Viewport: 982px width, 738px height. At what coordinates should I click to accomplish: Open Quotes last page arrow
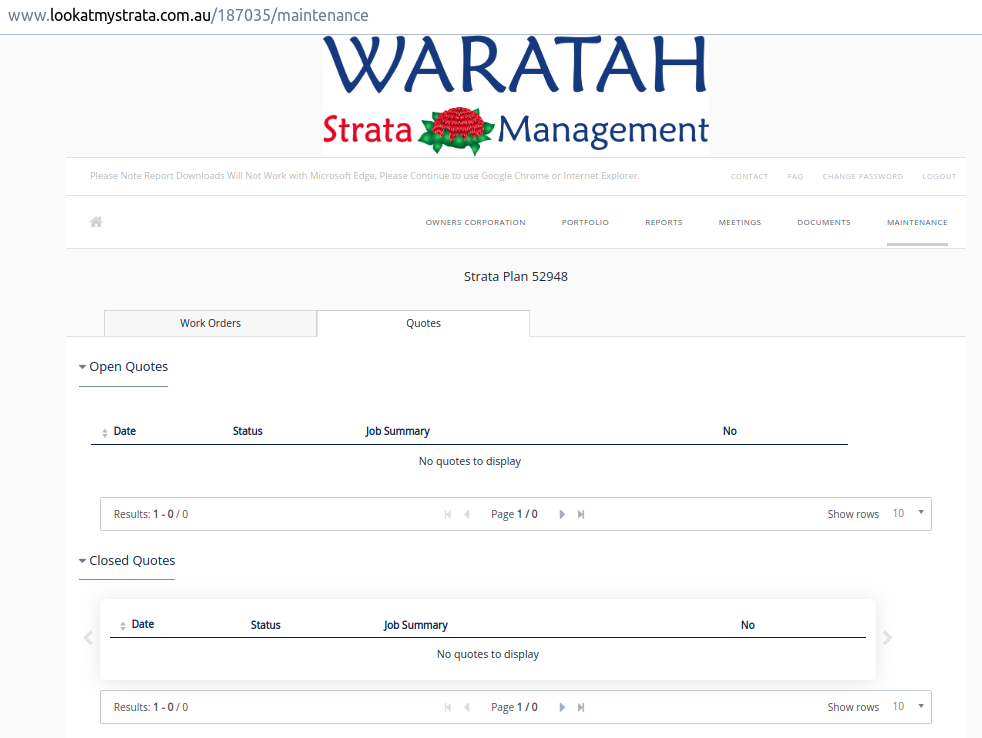coord(581,514)
